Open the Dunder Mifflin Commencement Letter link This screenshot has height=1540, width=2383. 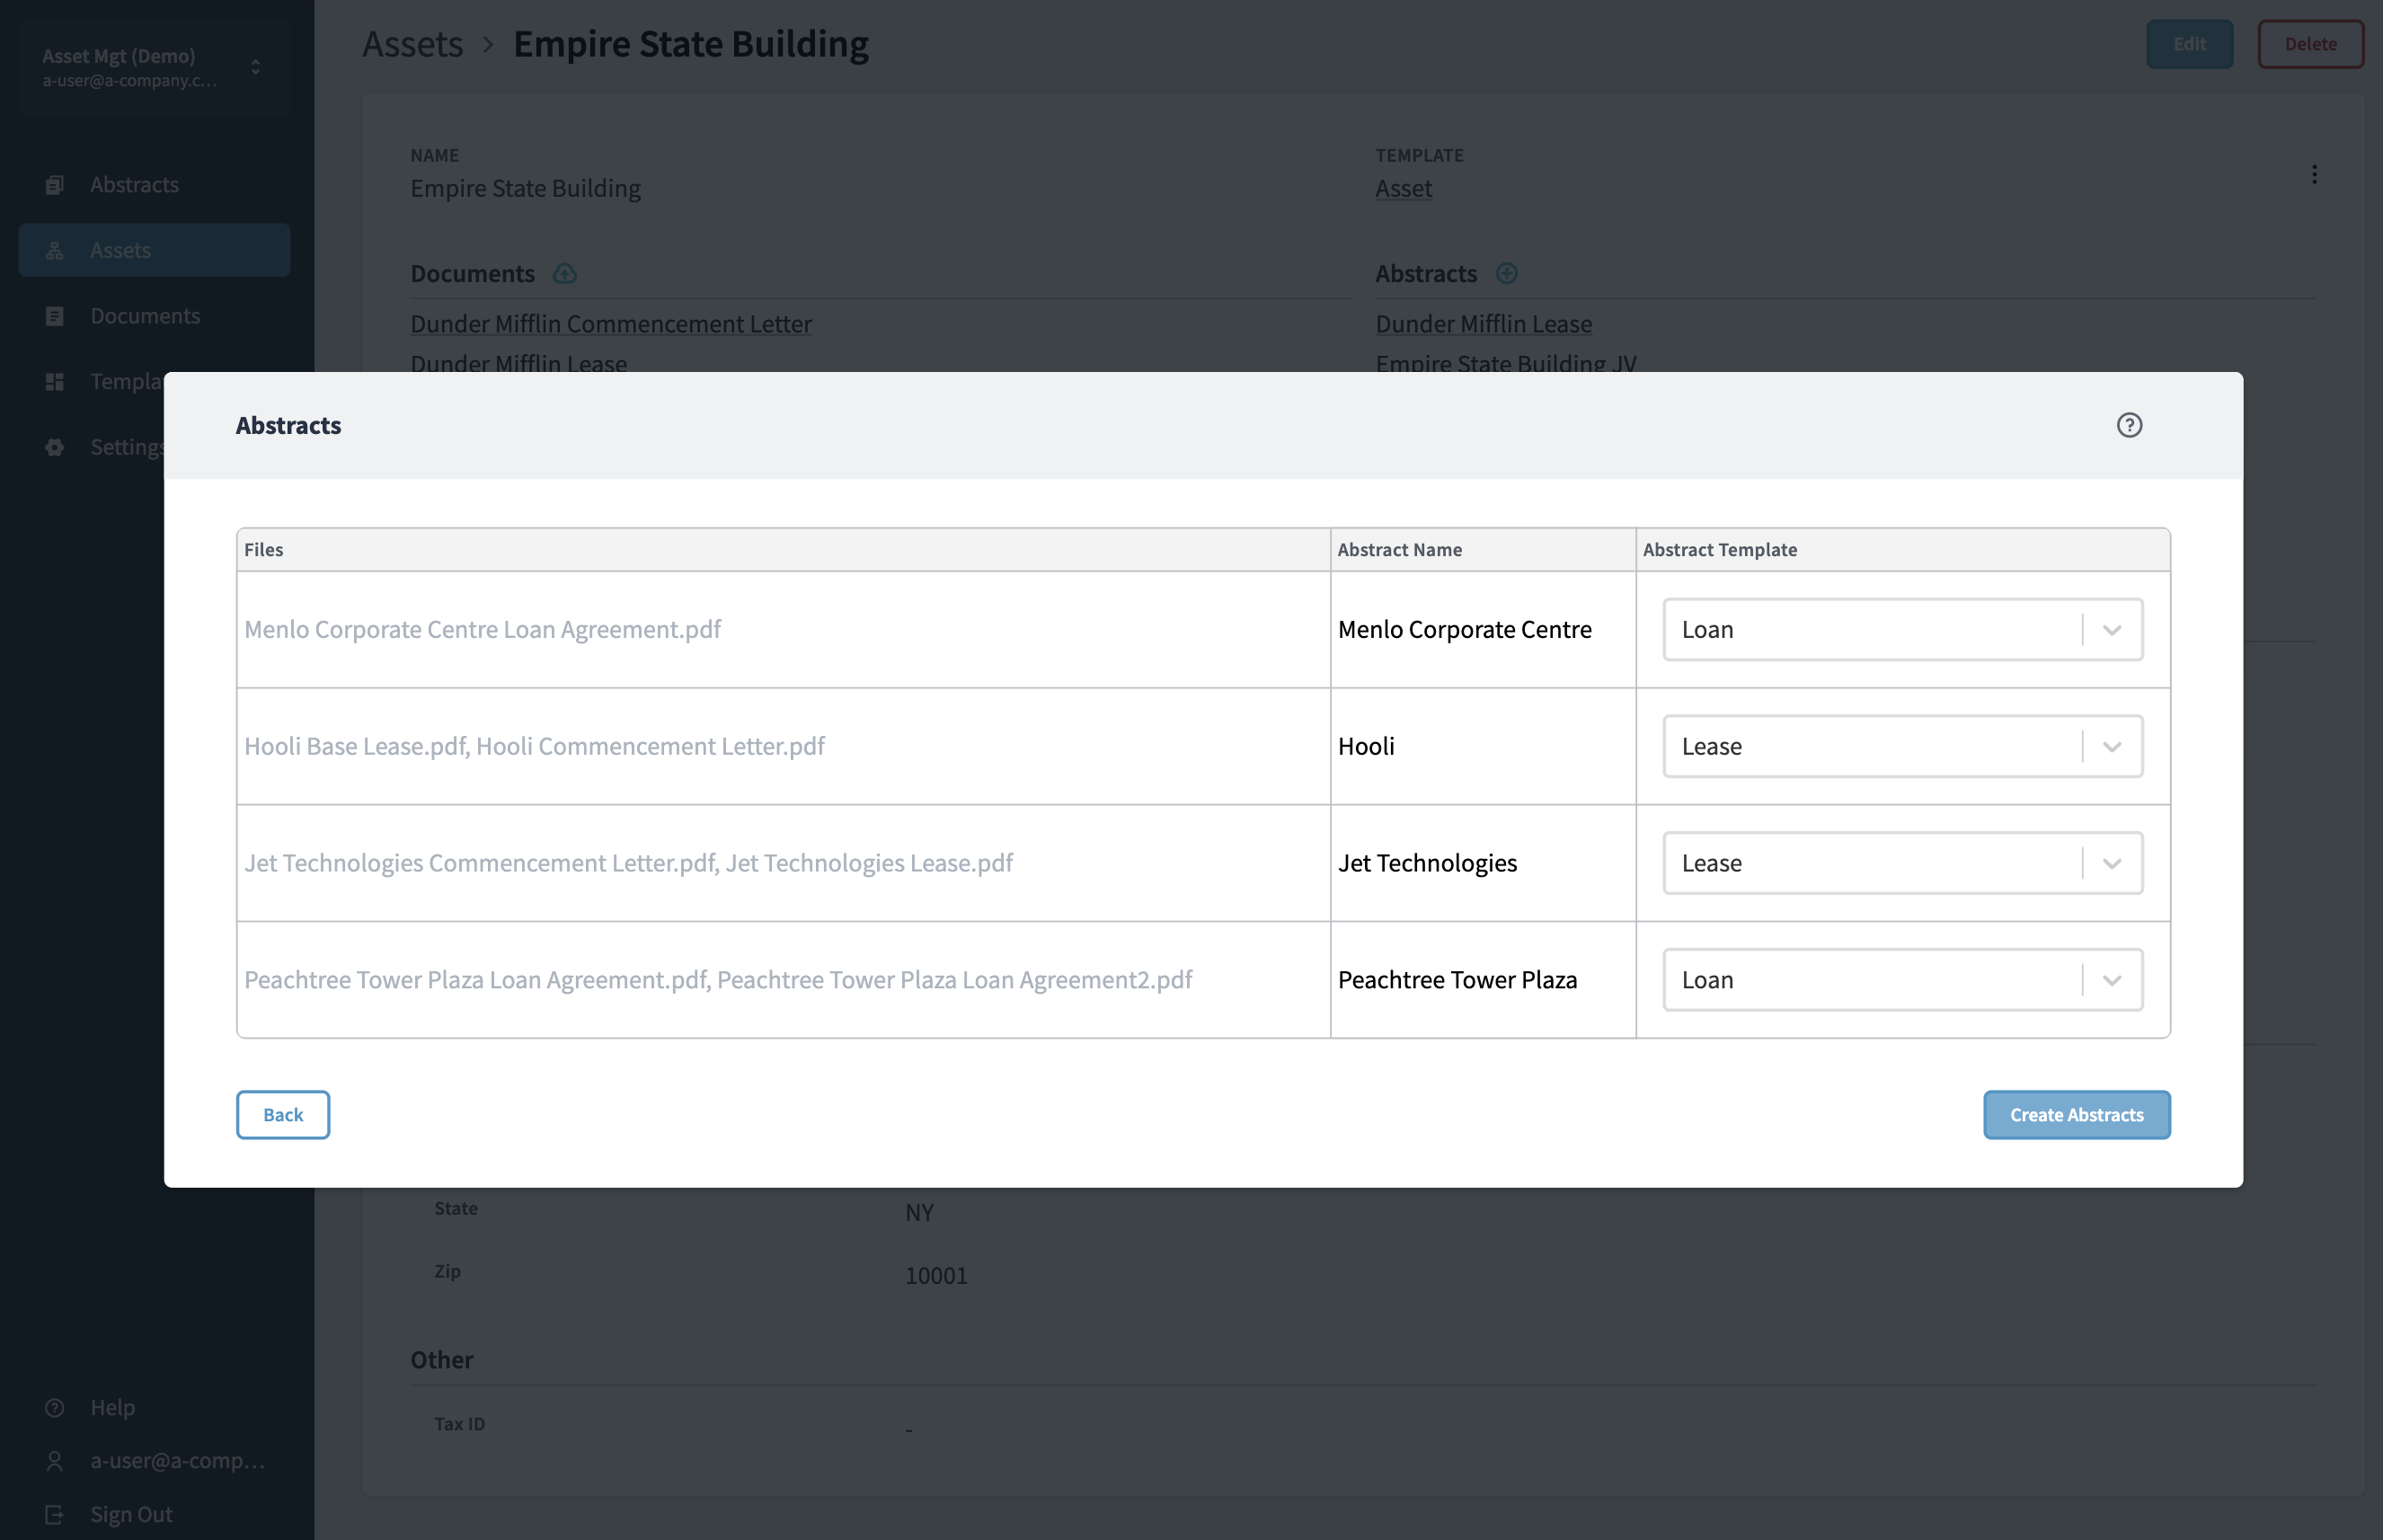click(610, 324)
